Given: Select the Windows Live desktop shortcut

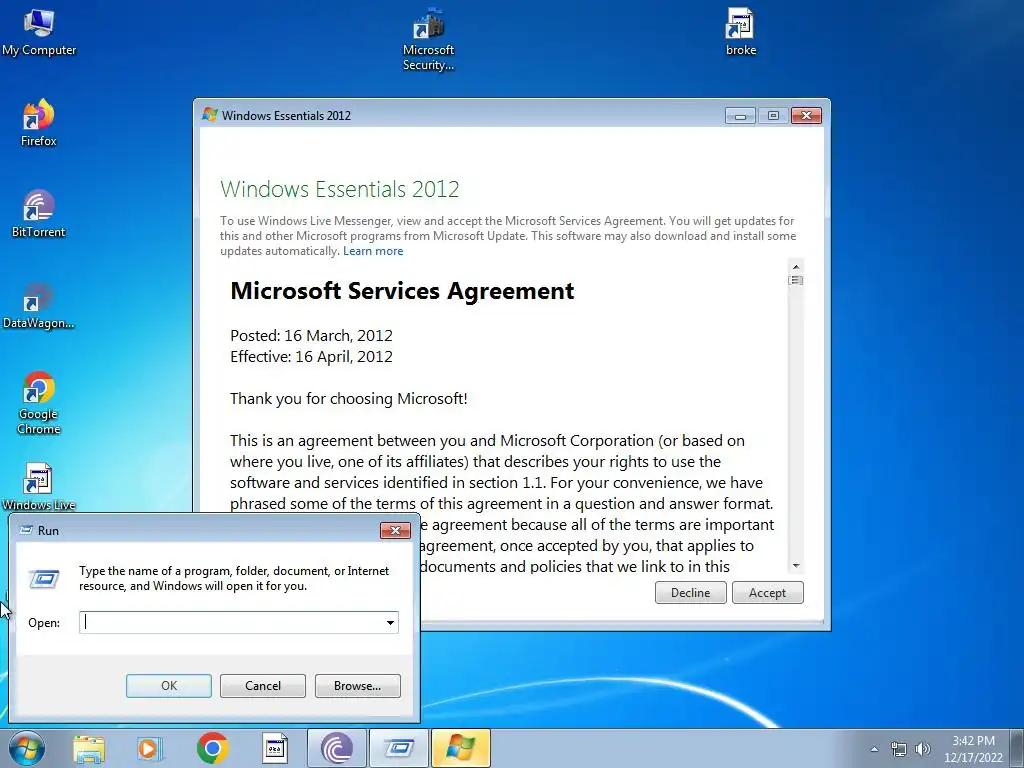Looking at the screenshot, I should (39, 487).
